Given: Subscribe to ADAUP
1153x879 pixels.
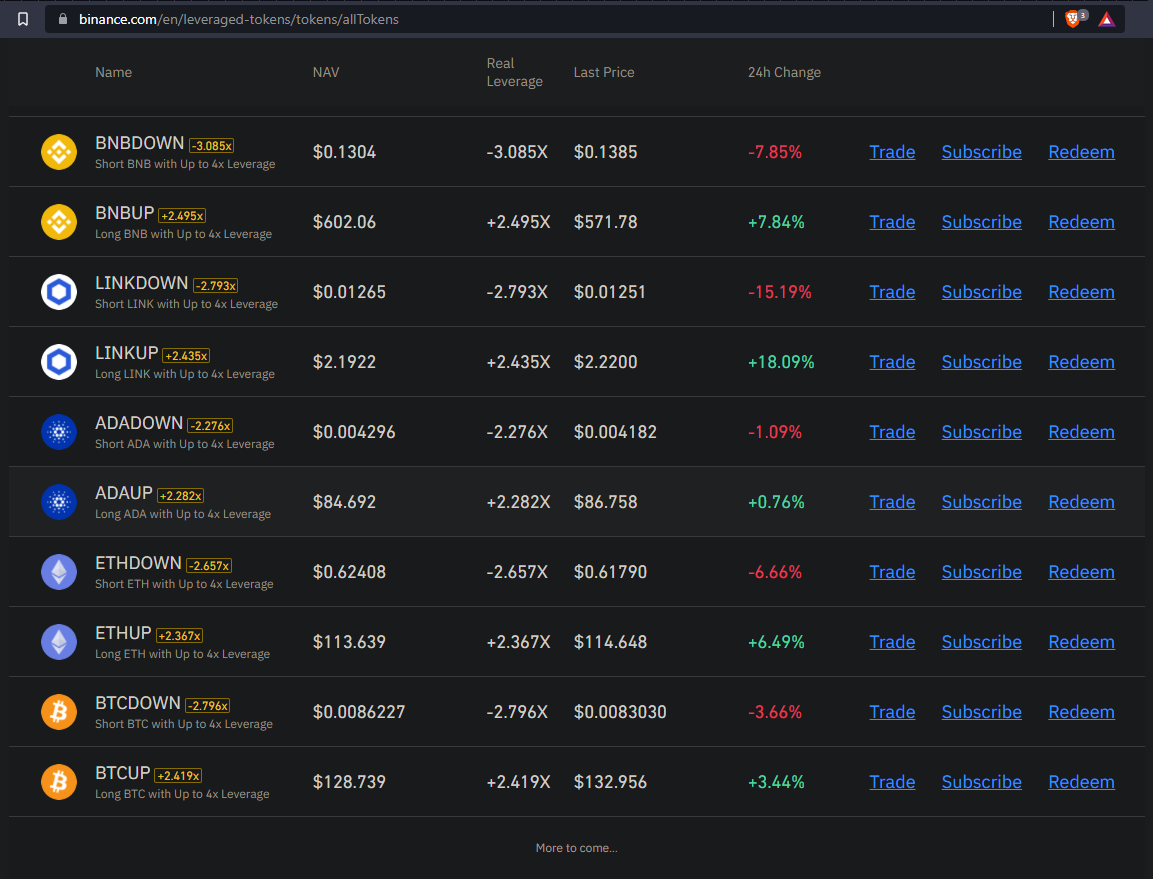Looking at the screenshot, I should coord(982,502).
